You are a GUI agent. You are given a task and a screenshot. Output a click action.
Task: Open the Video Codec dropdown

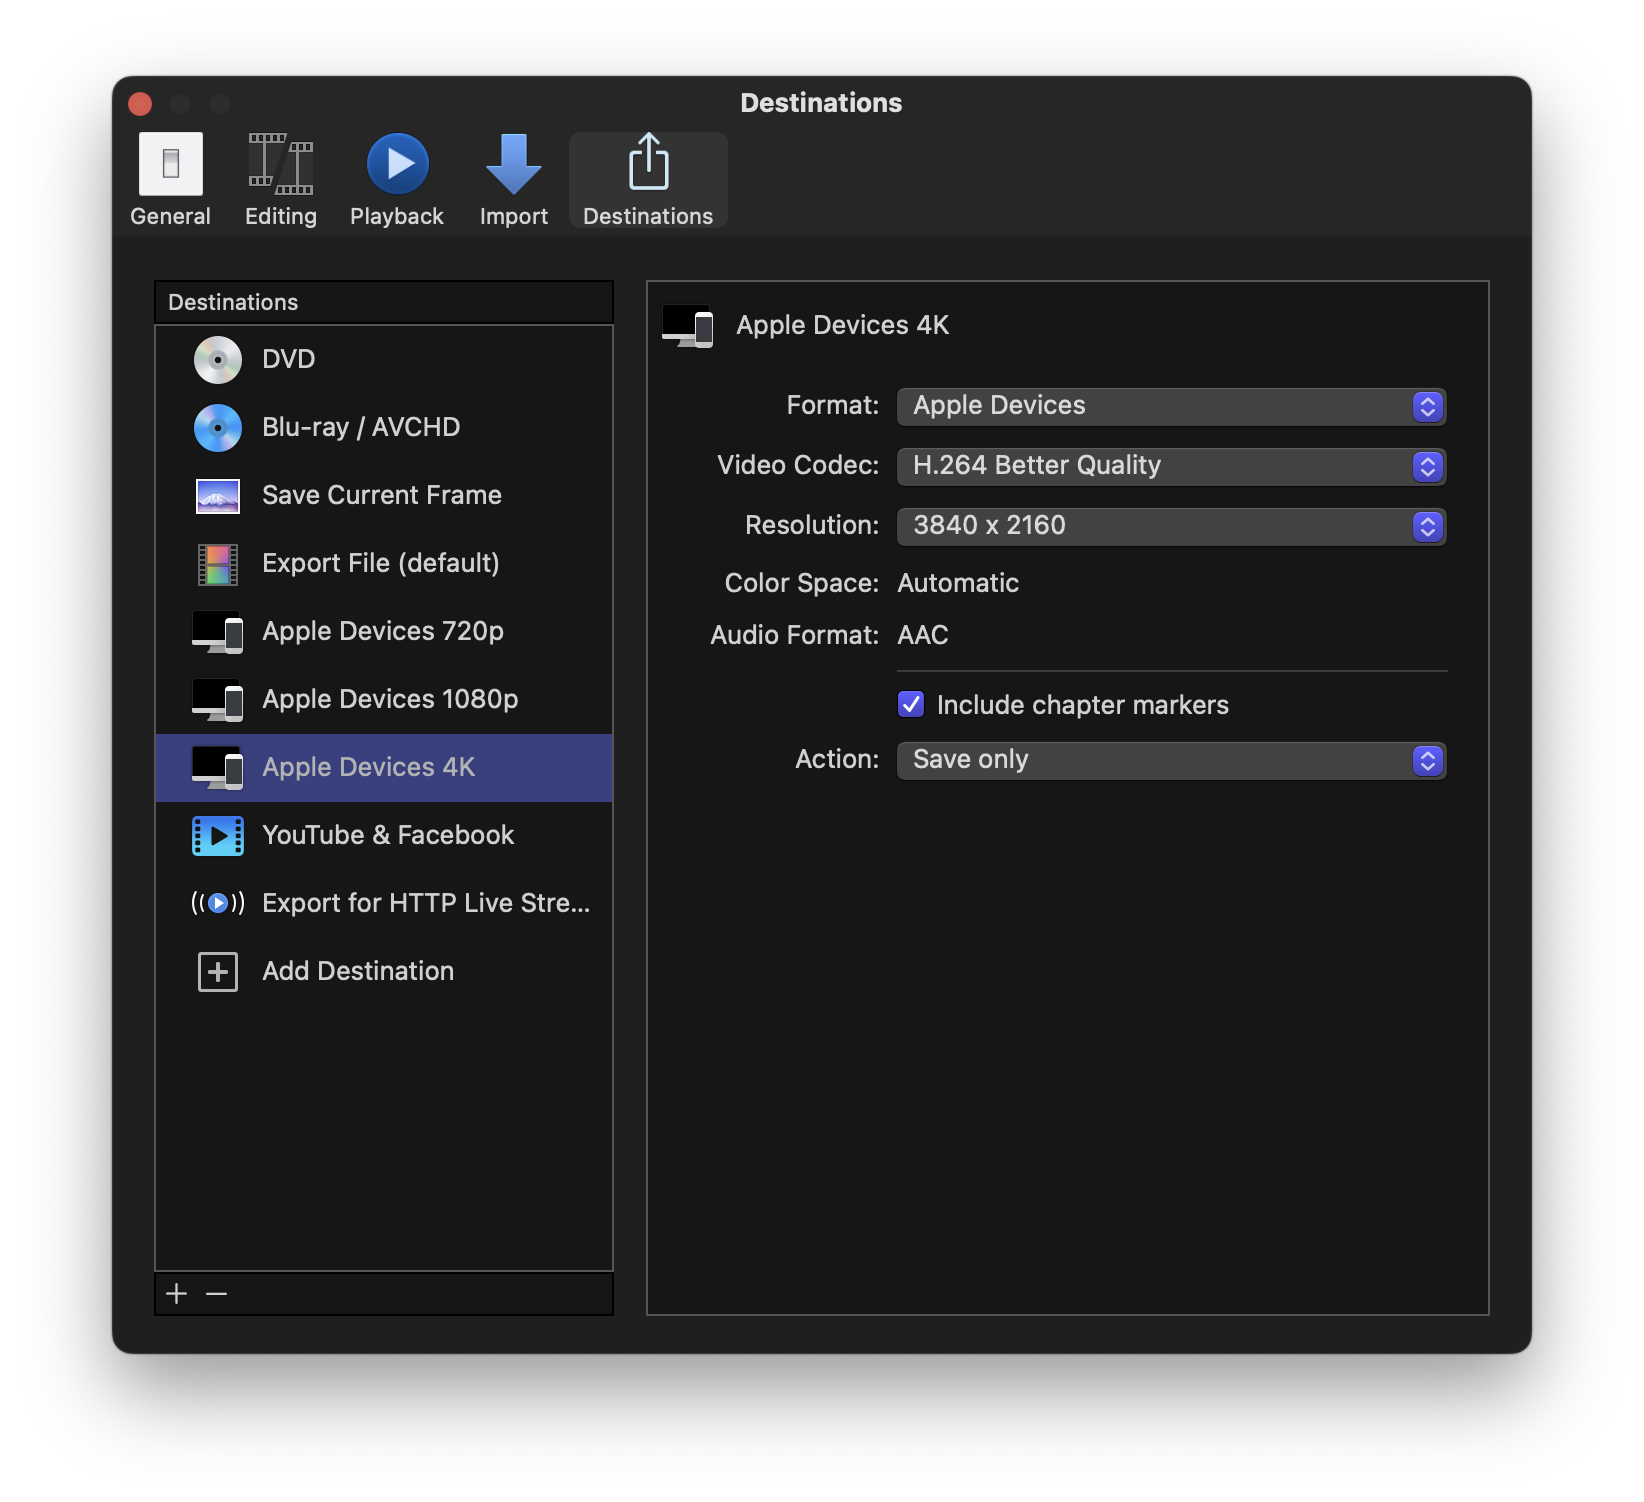(1172, 467)
